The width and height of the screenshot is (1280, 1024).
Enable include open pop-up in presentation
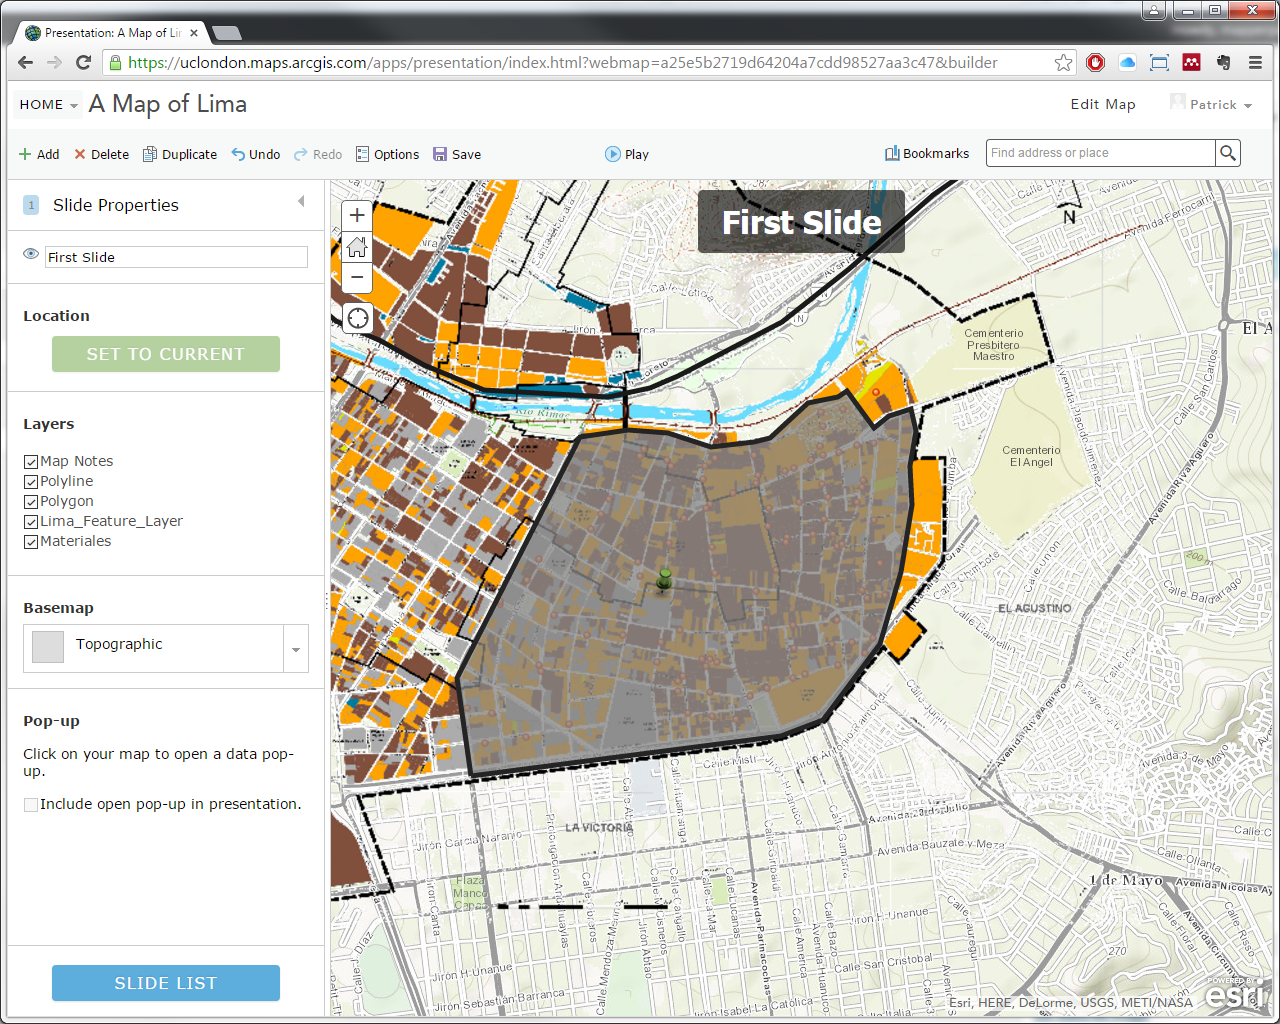pos(31,805)
